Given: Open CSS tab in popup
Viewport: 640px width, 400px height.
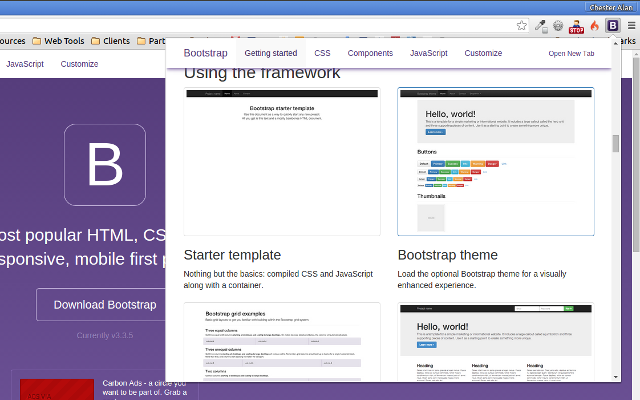Looking at the screenshot, I should 322,53.
